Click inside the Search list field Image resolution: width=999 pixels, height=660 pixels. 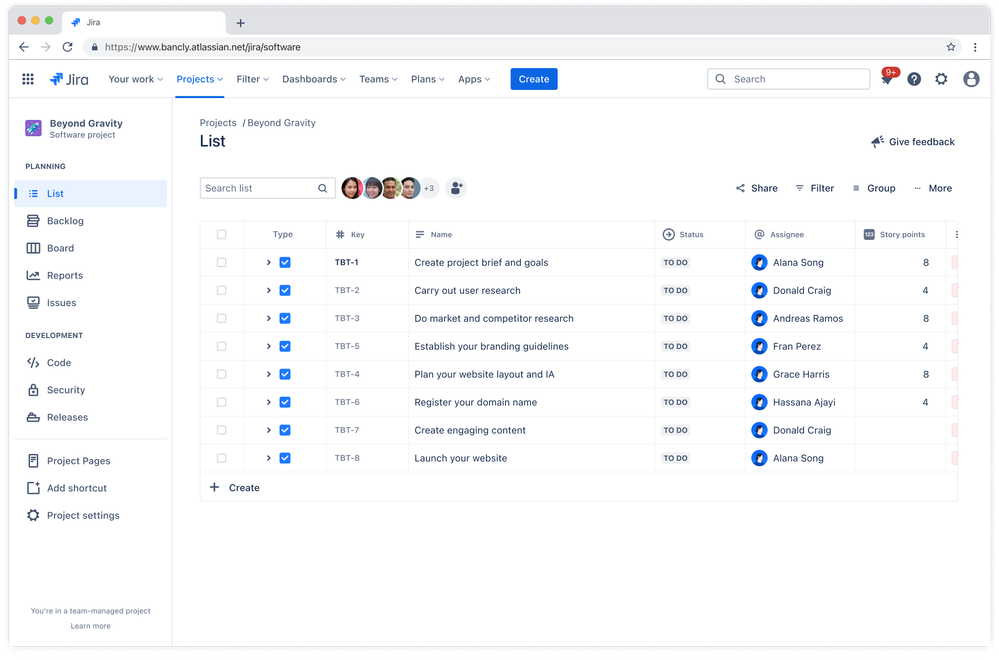(258, 188)
